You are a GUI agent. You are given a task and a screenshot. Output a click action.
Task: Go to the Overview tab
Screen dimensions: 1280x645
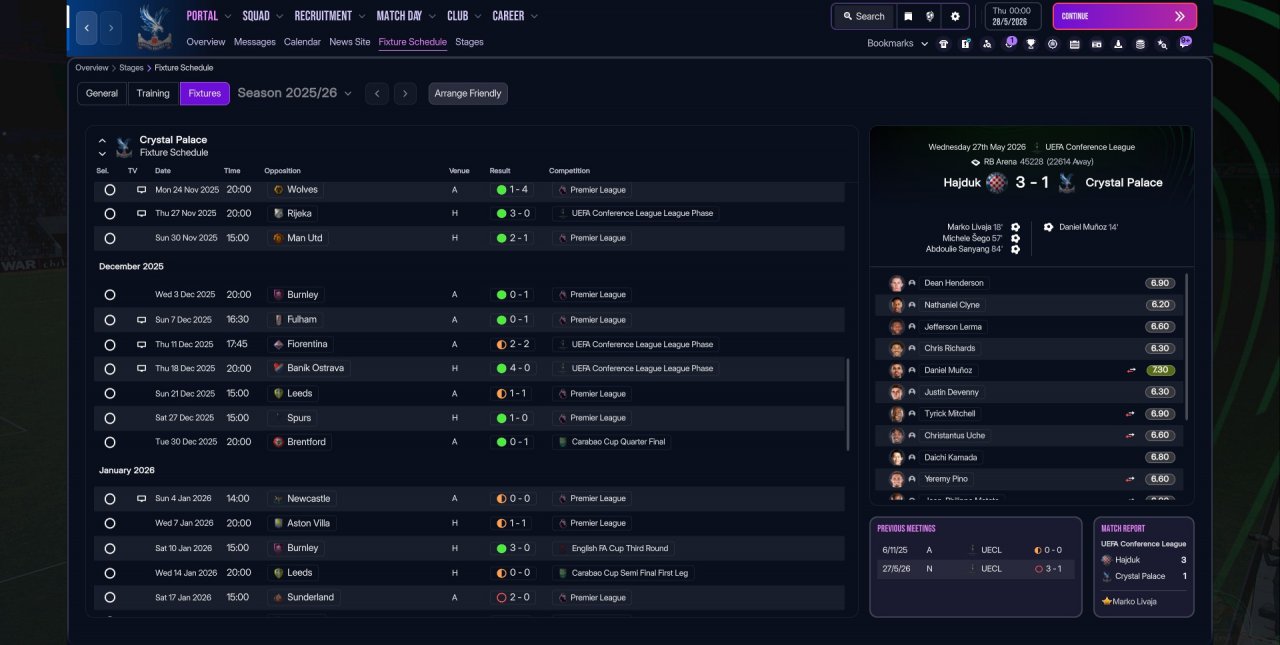click(206, 42)
